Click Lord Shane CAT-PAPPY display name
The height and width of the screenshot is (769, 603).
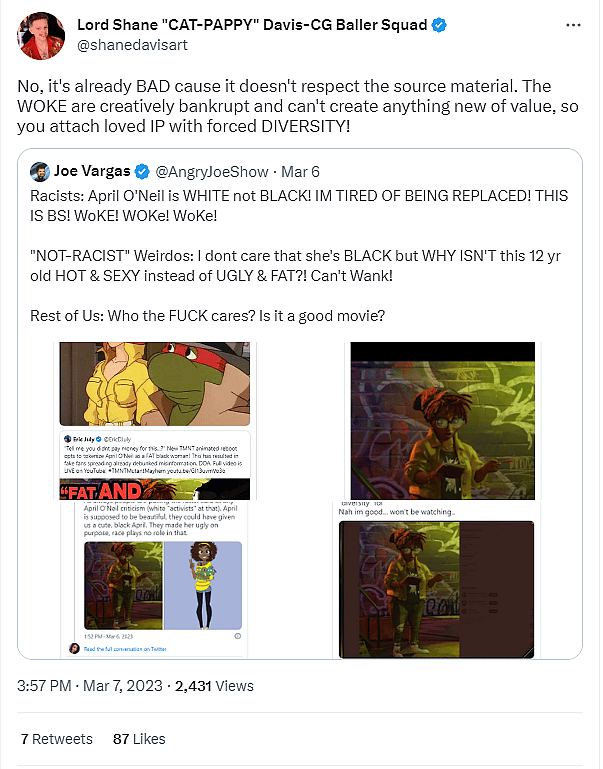pos(252,25)
